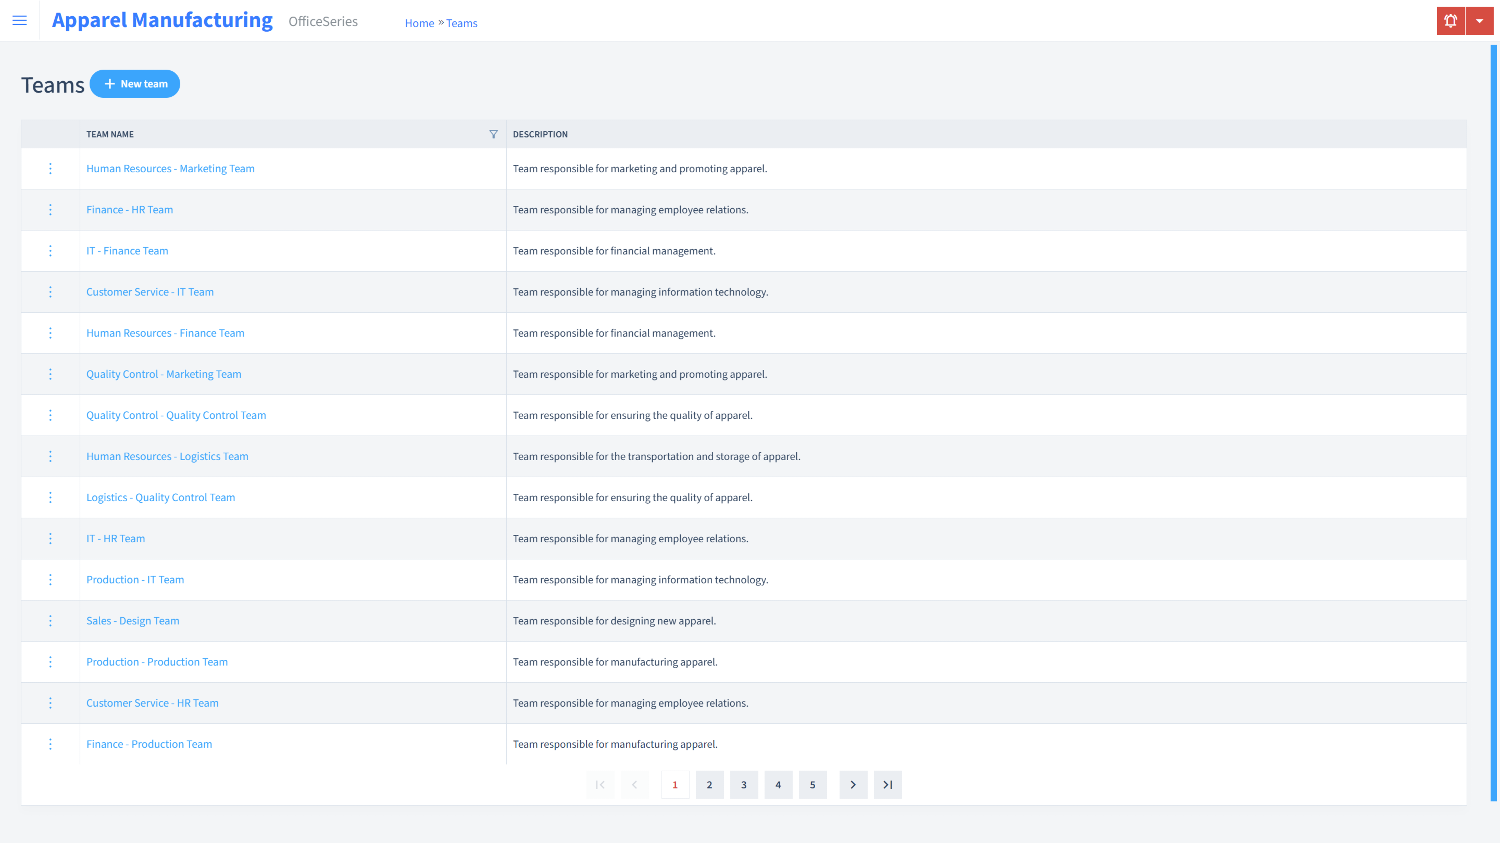Select page 5 in pagination
This screenshot has width=1500, height=843.
click(812, 785)
